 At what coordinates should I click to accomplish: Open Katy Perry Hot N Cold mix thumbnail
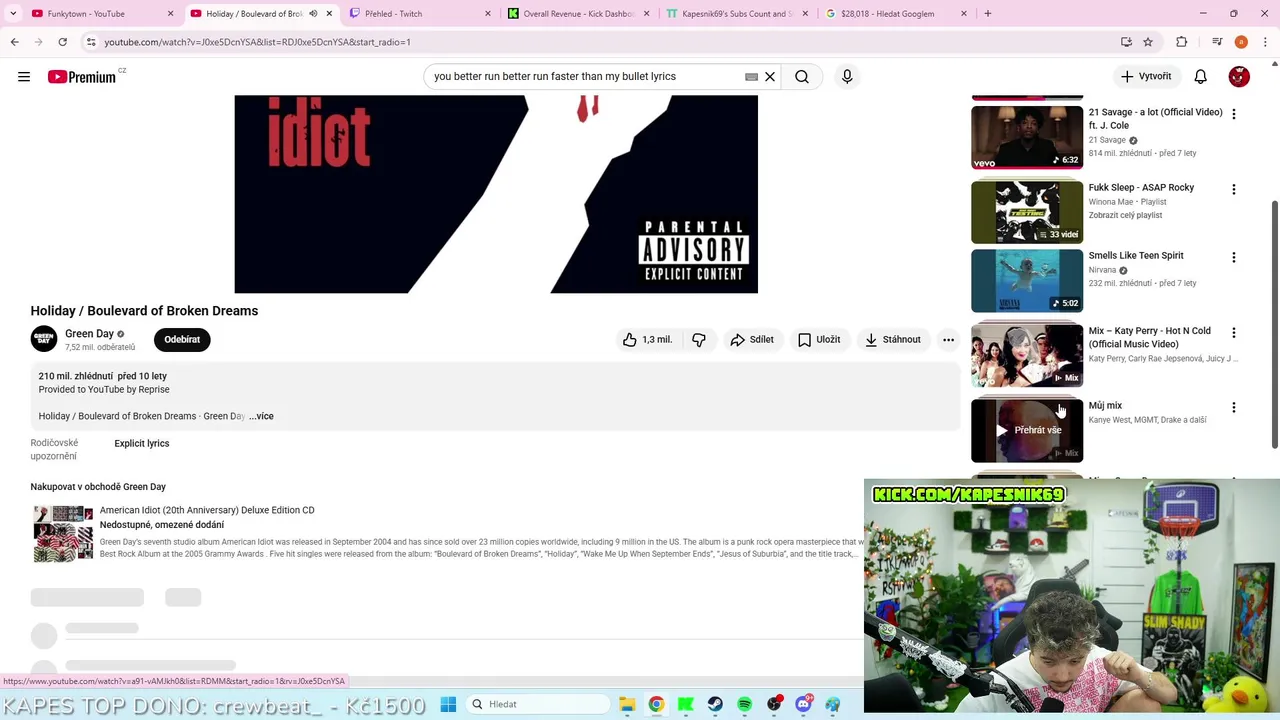[x=1027, y=355]
